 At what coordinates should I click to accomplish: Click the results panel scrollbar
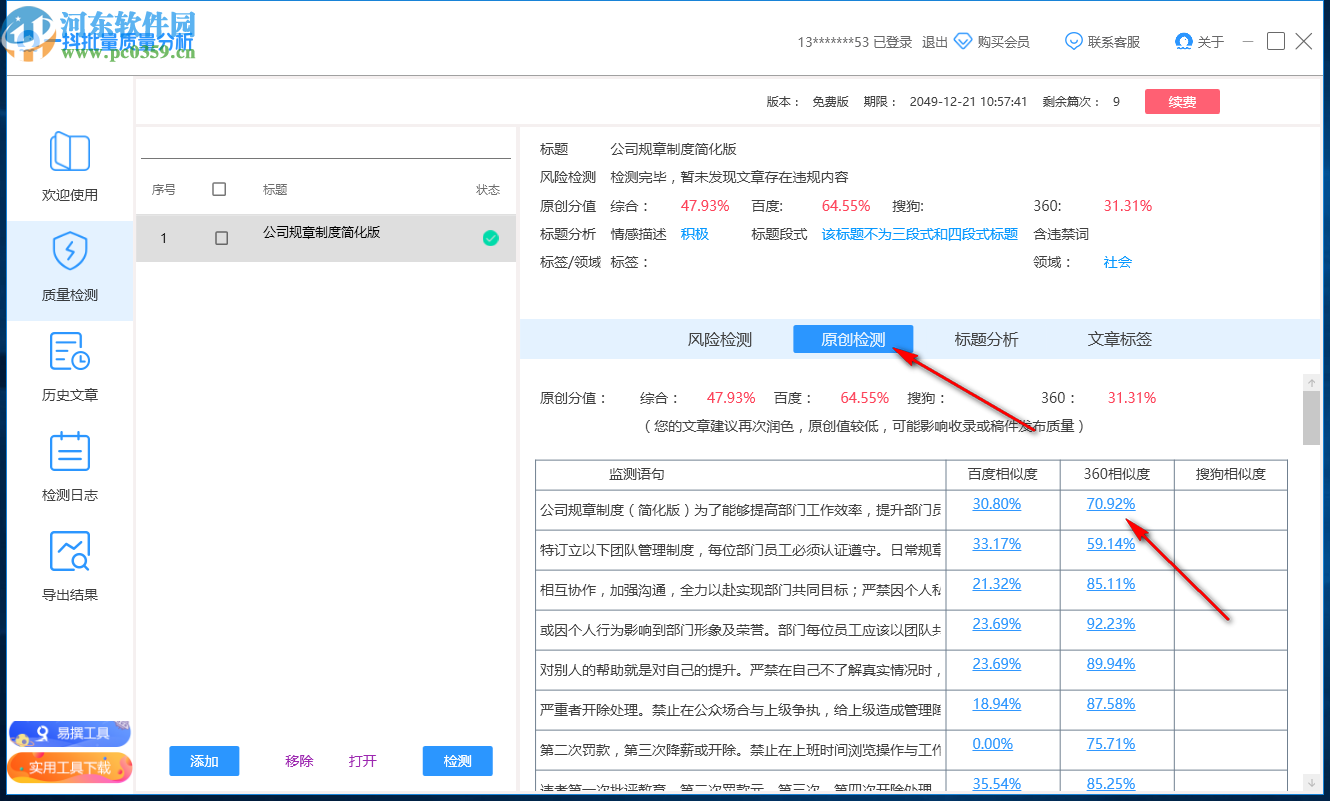pos(1312,420)
